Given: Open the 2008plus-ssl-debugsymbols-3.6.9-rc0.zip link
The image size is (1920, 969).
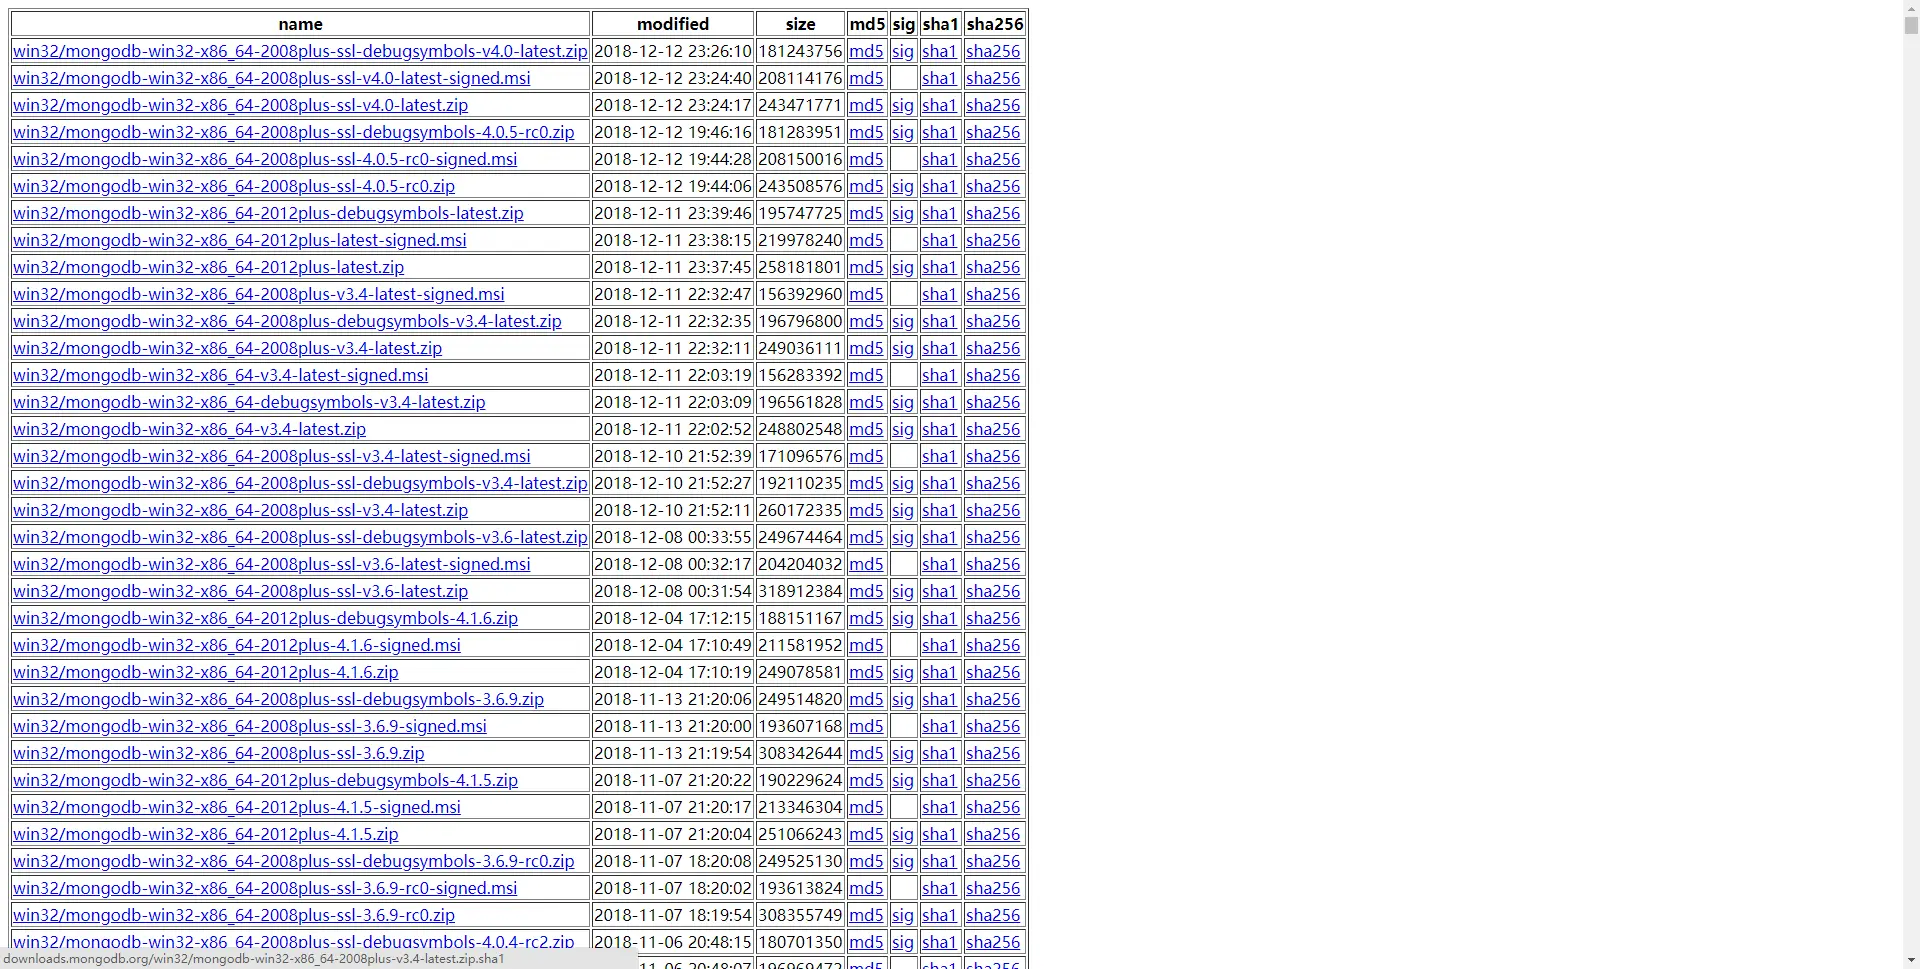Looking at the screenshot, I should click(x=294, y=861).
